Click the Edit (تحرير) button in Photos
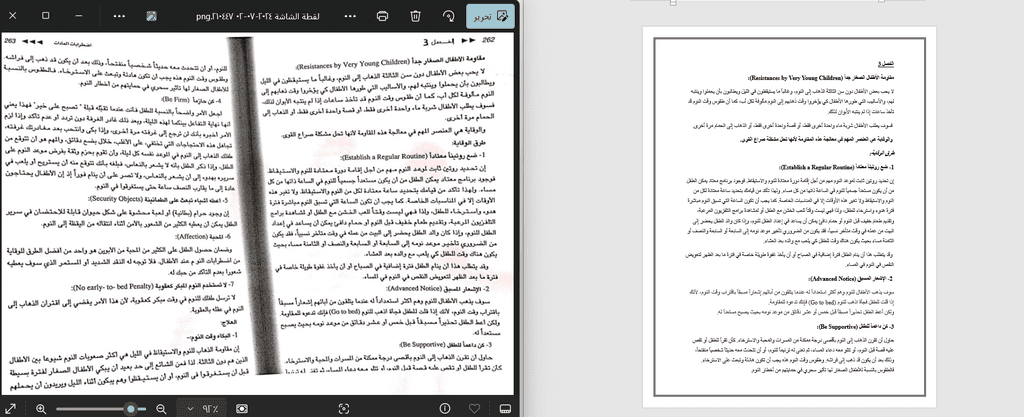 click(x=490, y=16)
